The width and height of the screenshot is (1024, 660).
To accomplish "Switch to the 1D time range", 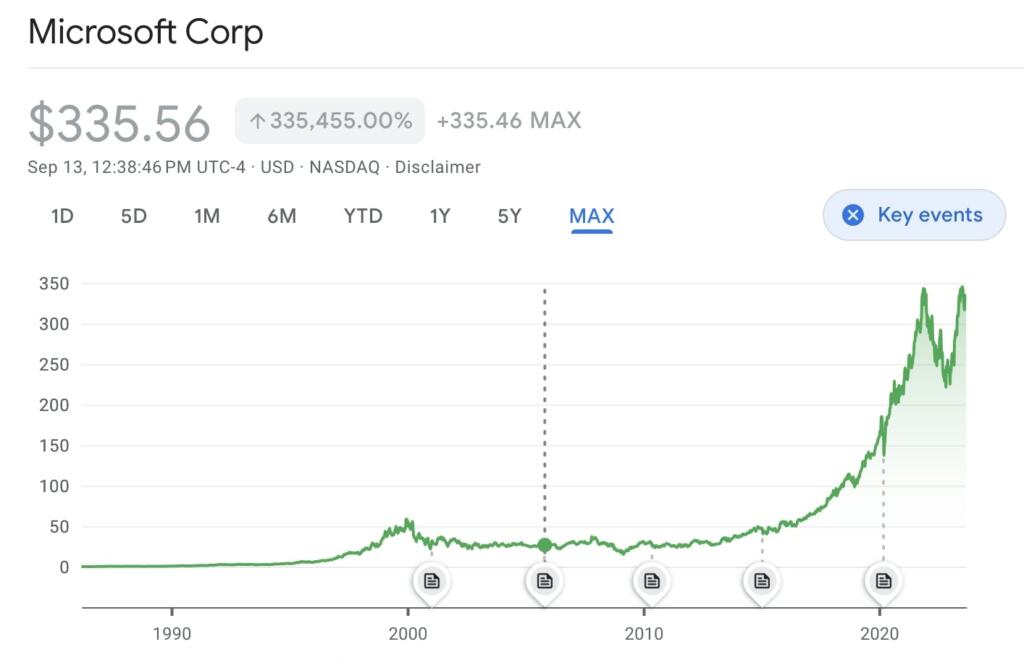I will [62, 216].
